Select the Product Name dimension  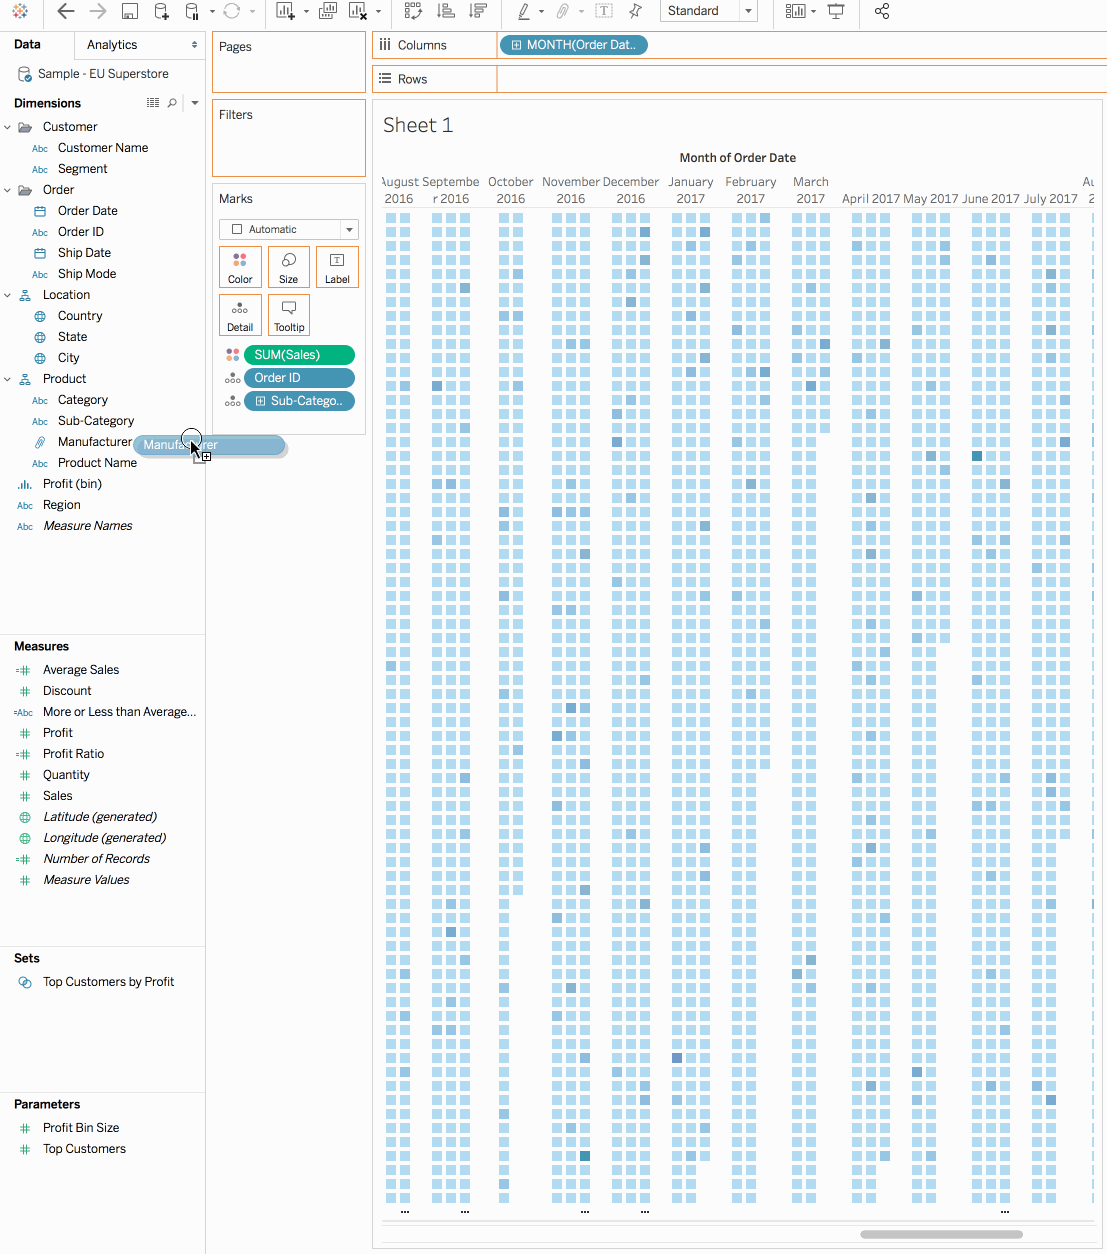[97, 463]
